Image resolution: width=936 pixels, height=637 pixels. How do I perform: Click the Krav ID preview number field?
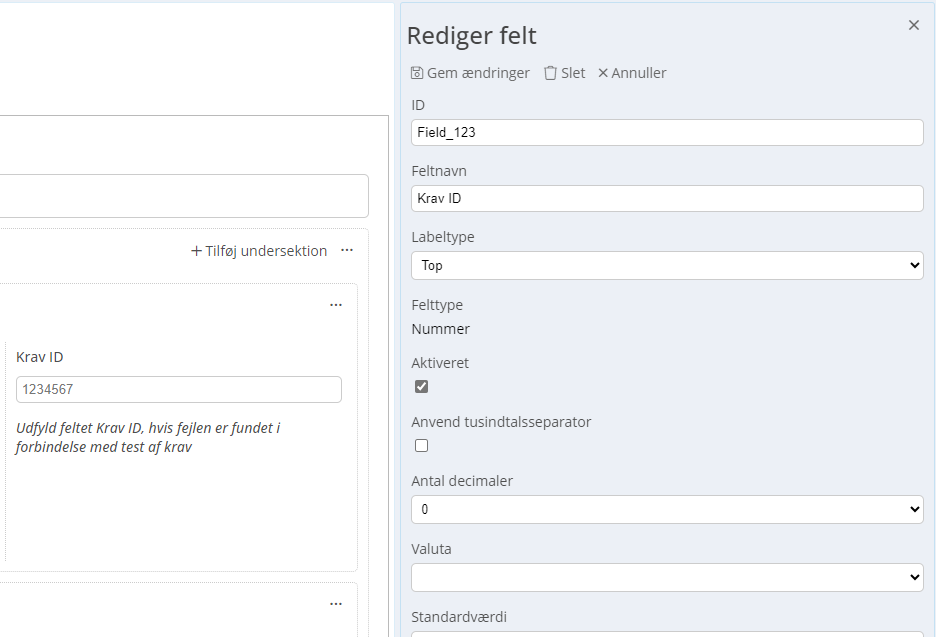tap(178, 389)
